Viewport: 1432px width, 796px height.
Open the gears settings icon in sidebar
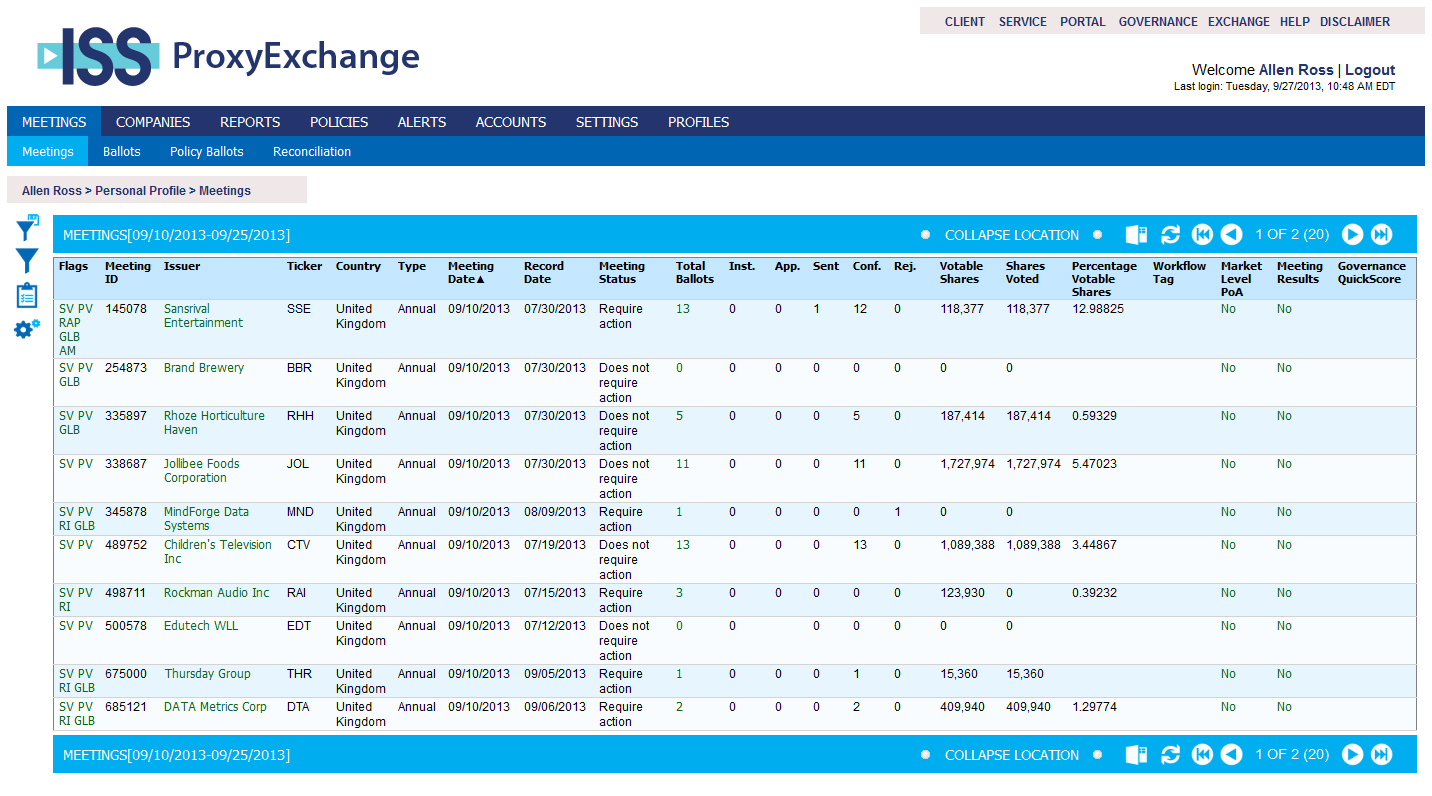pos(27,328)
